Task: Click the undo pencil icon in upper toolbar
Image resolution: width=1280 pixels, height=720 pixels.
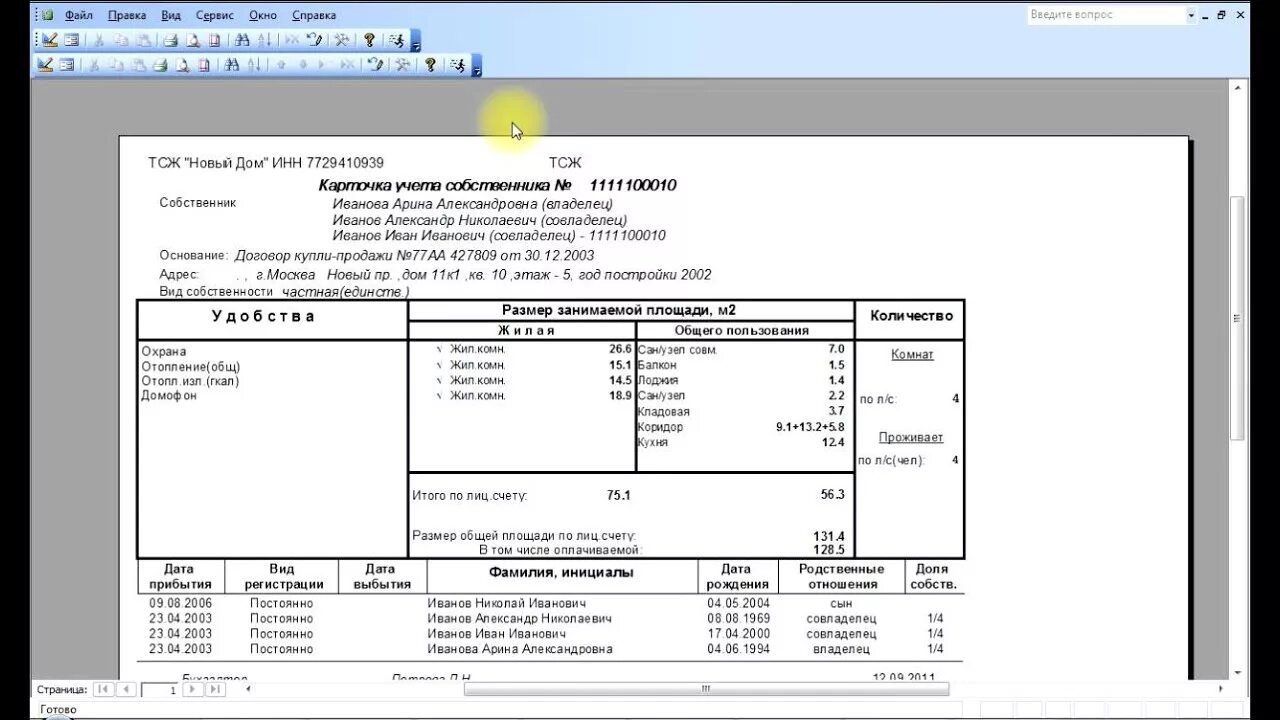Action: coord(315,40)
